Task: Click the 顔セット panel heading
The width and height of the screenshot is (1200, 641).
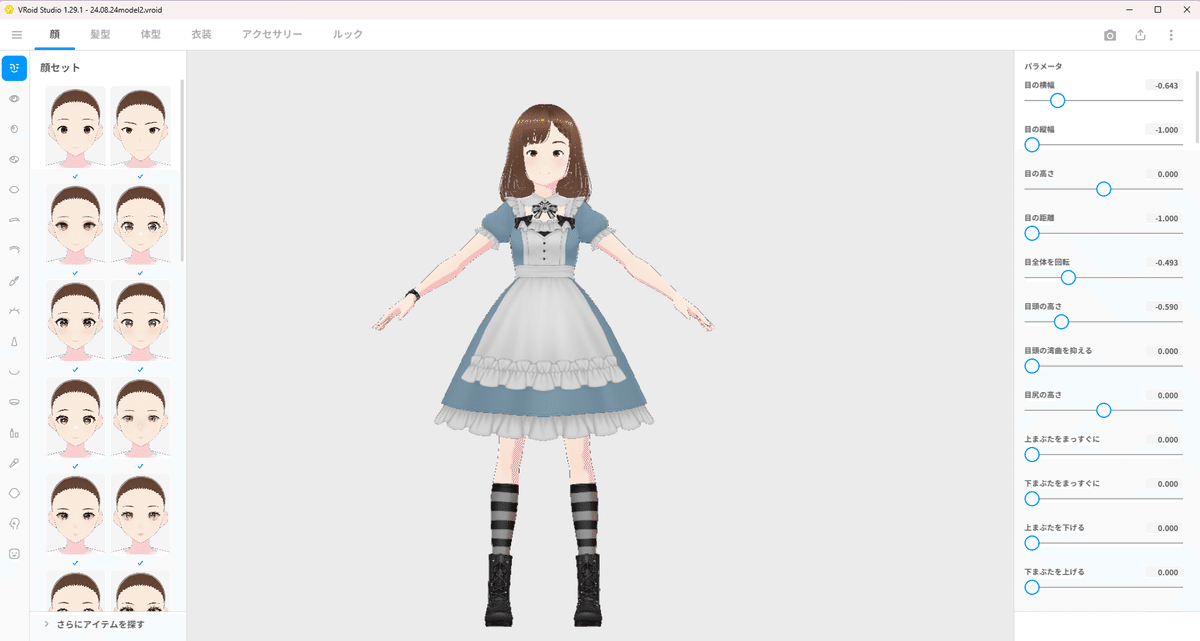Action: pos(60,68)
